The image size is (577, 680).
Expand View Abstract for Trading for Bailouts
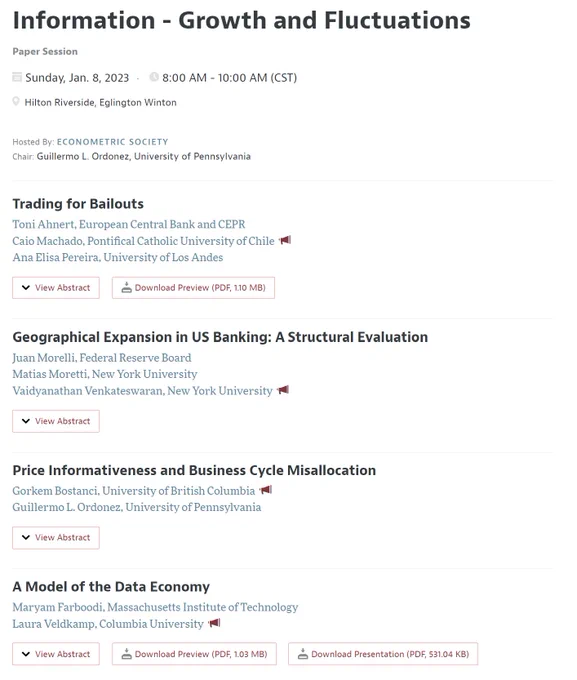coord(56,288)
